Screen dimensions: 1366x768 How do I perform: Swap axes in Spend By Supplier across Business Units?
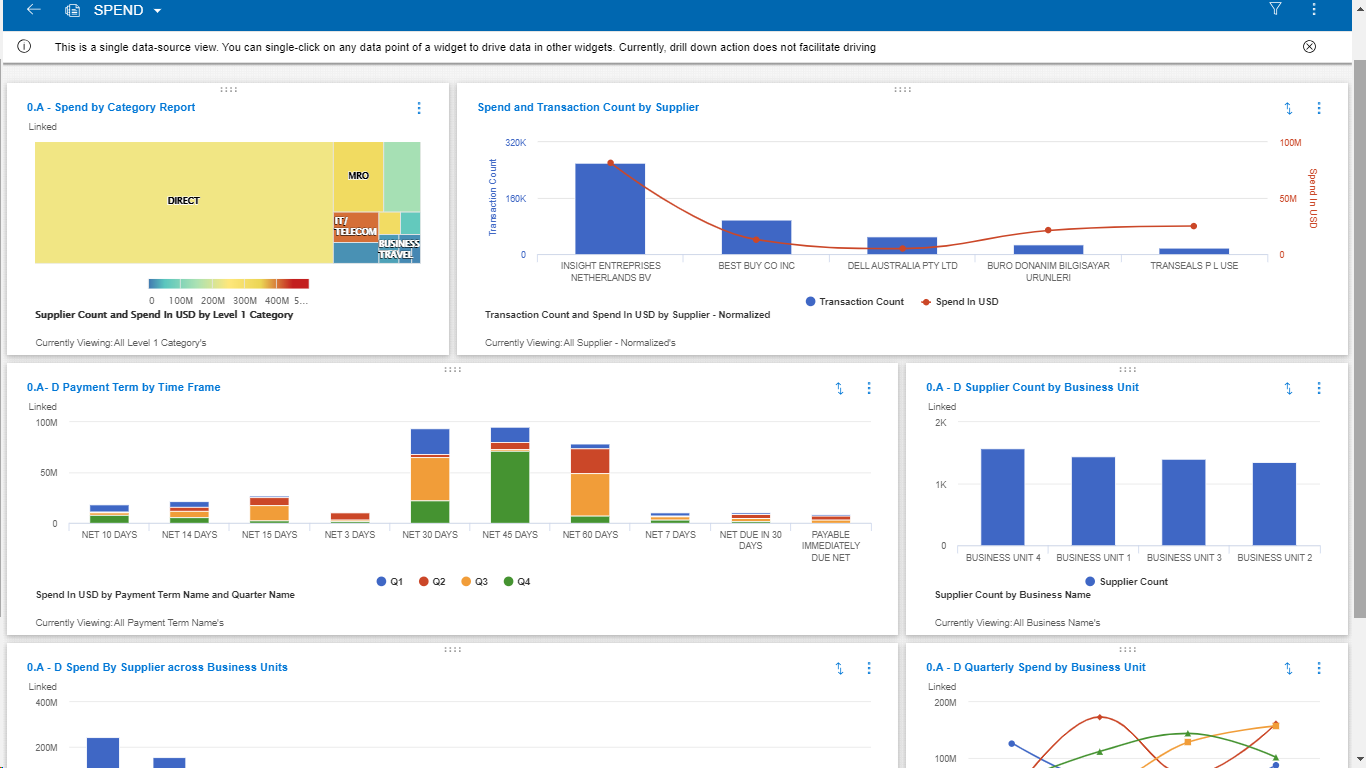[x=839, y=668]
